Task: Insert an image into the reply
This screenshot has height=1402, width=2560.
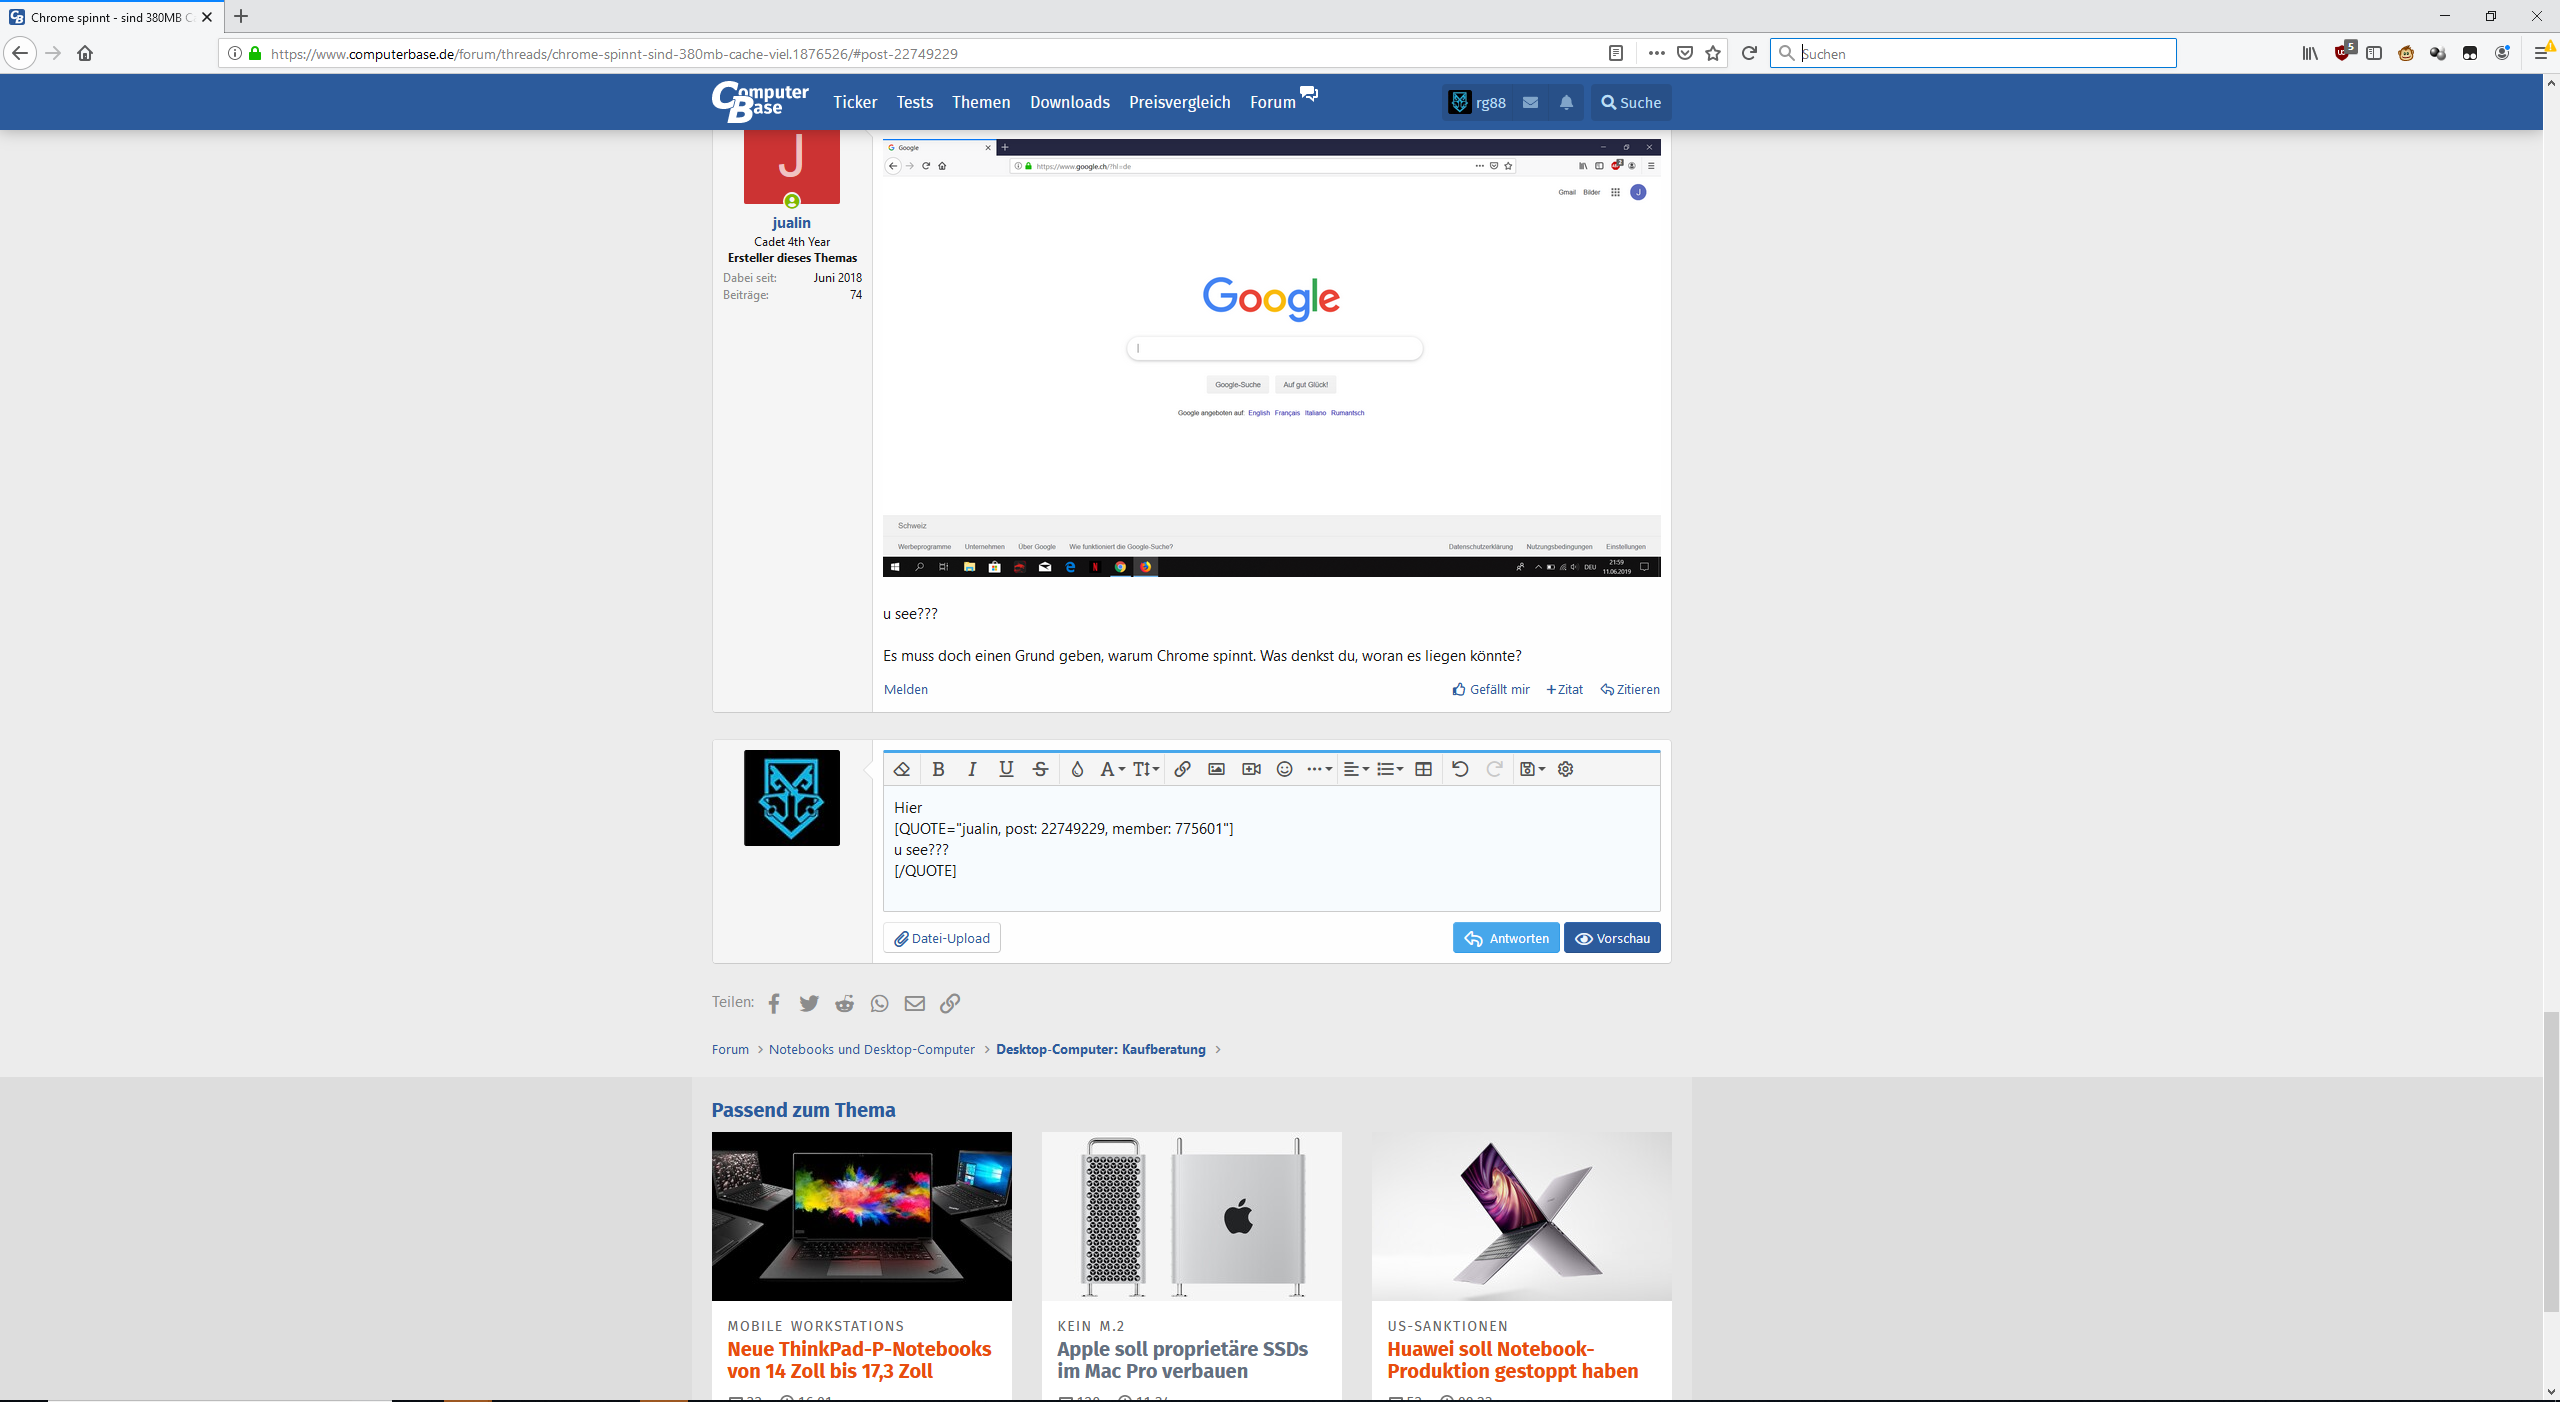Action: point(1216,769)
